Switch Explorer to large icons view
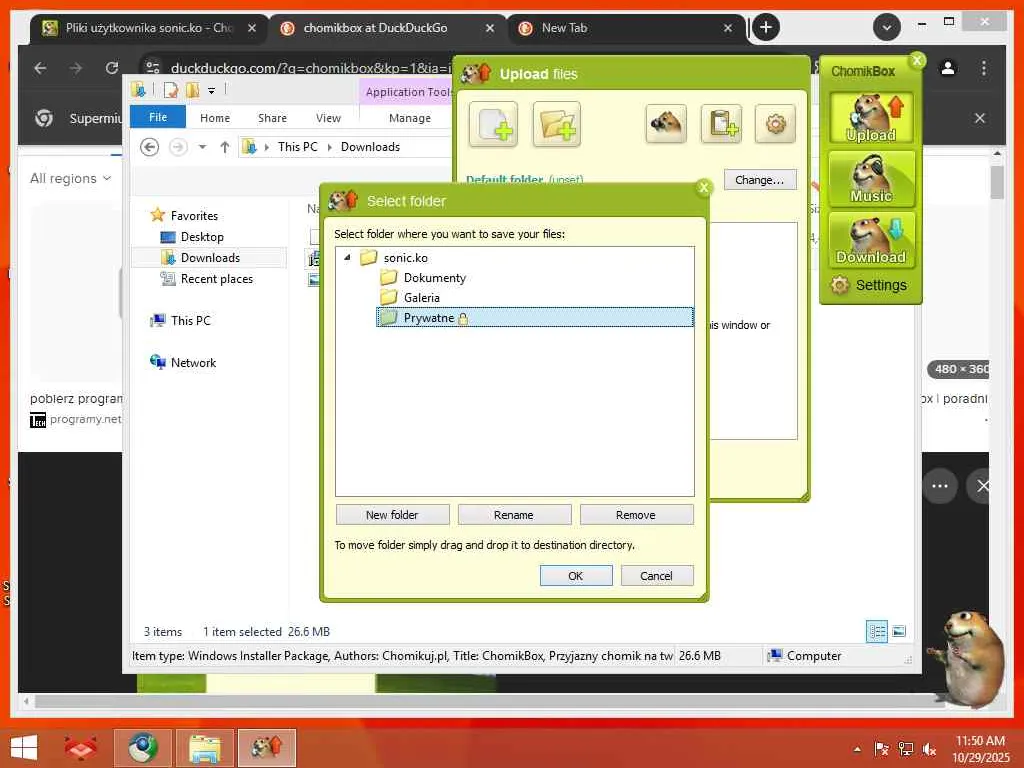The image size is (1024, 768). (x=899, y=632)
